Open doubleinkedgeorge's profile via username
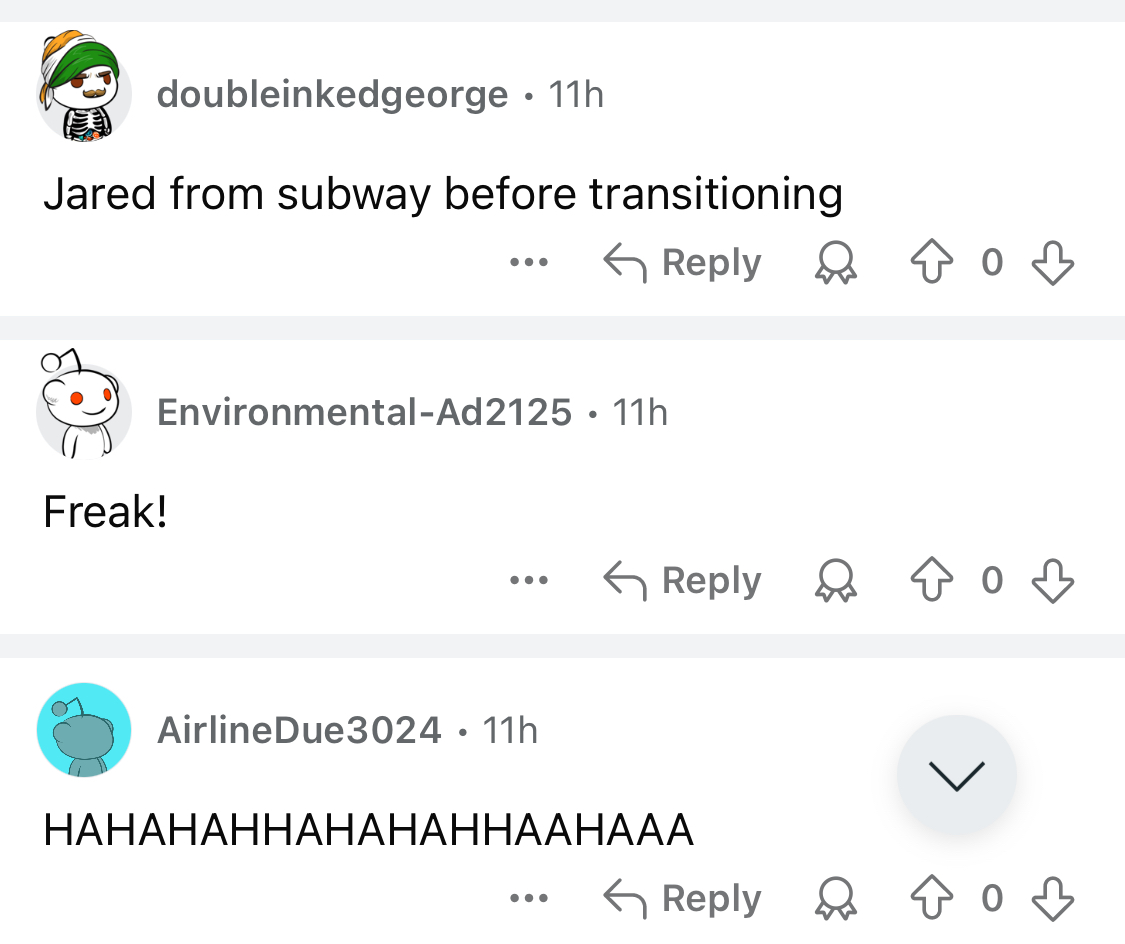 [333, 95]
